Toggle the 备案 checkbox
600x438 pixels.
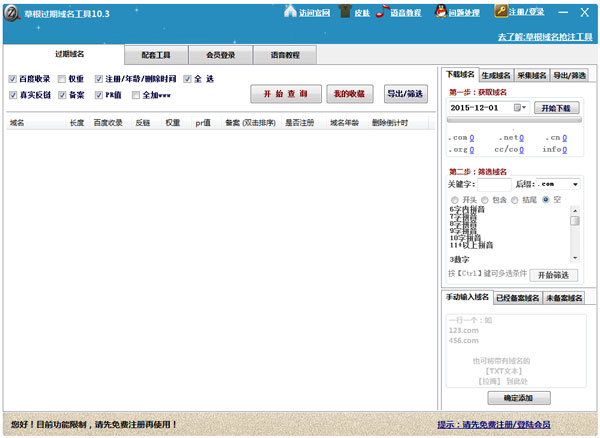(x=62, y=95)
